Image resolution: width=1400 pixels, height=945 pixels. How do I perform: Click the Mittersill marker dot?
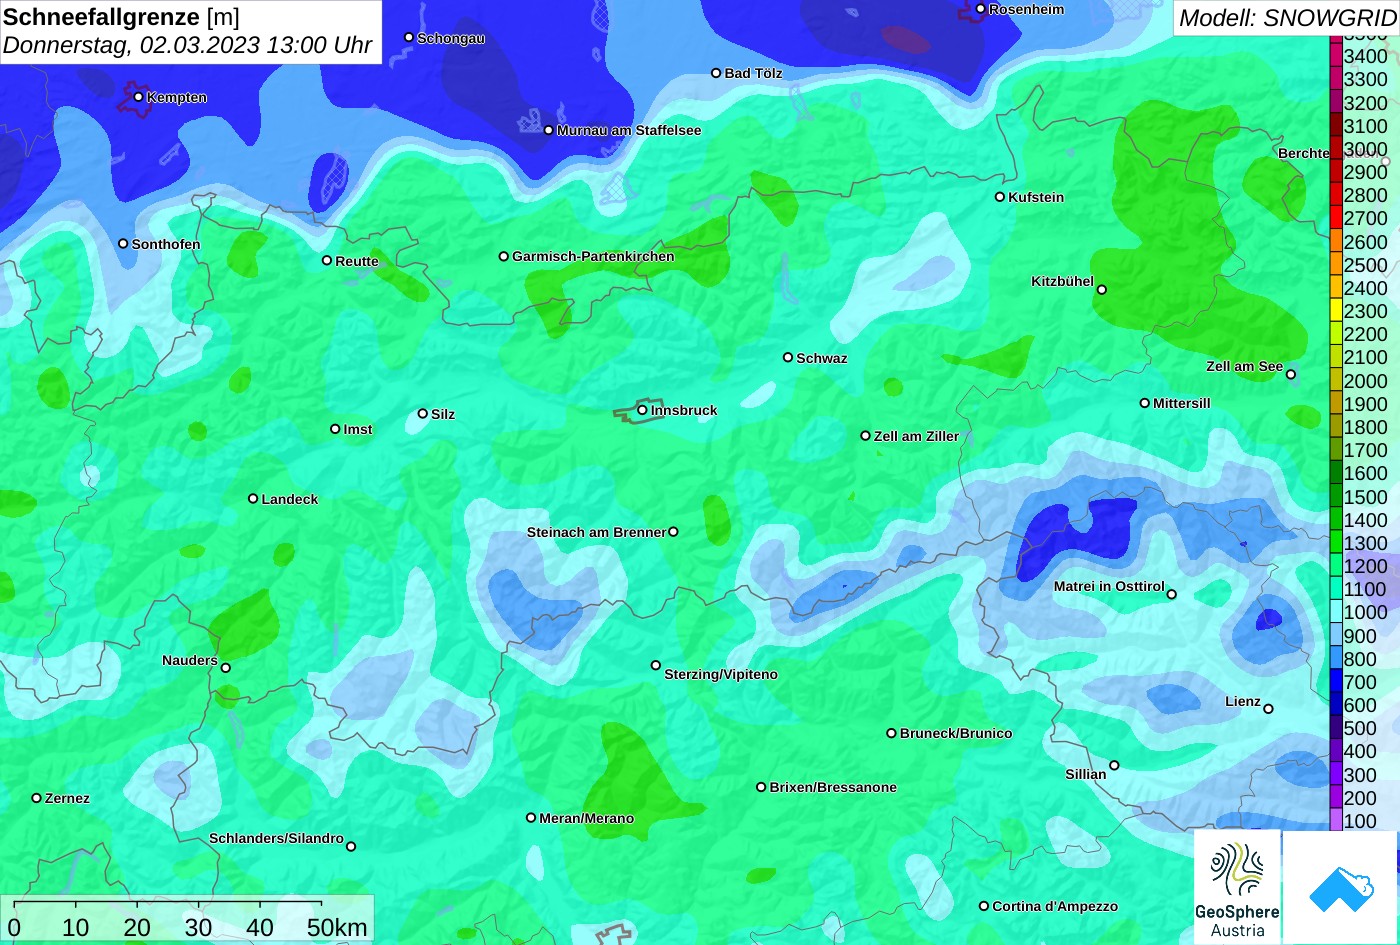1145,403
